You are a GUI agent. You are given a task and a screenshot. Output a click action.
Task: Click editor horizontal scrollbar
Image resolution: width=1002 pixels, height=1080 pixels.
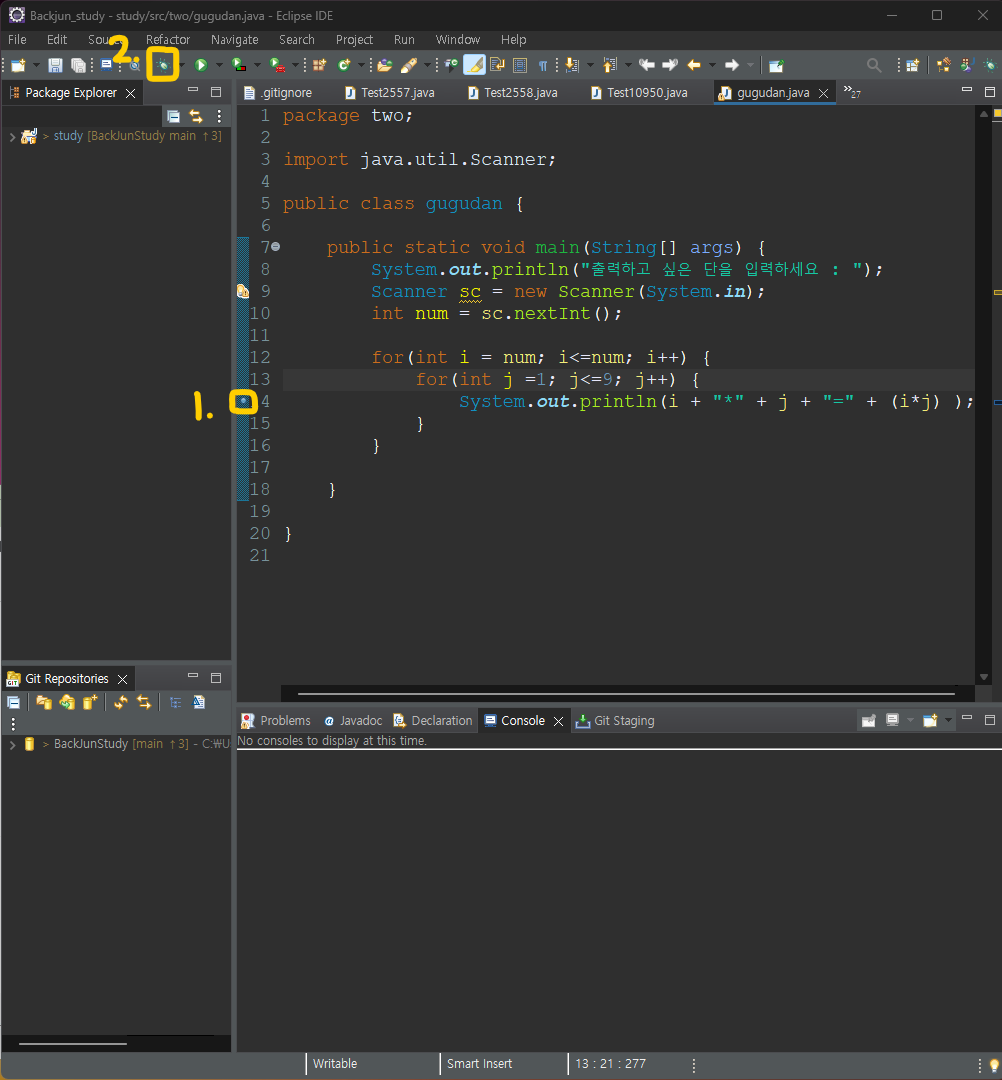626,694
